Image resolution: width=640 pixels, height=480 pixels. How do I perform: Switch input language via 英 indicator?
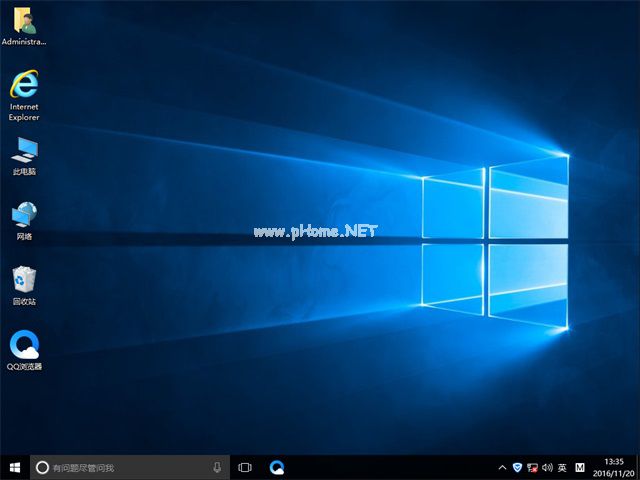coord(562,467)
